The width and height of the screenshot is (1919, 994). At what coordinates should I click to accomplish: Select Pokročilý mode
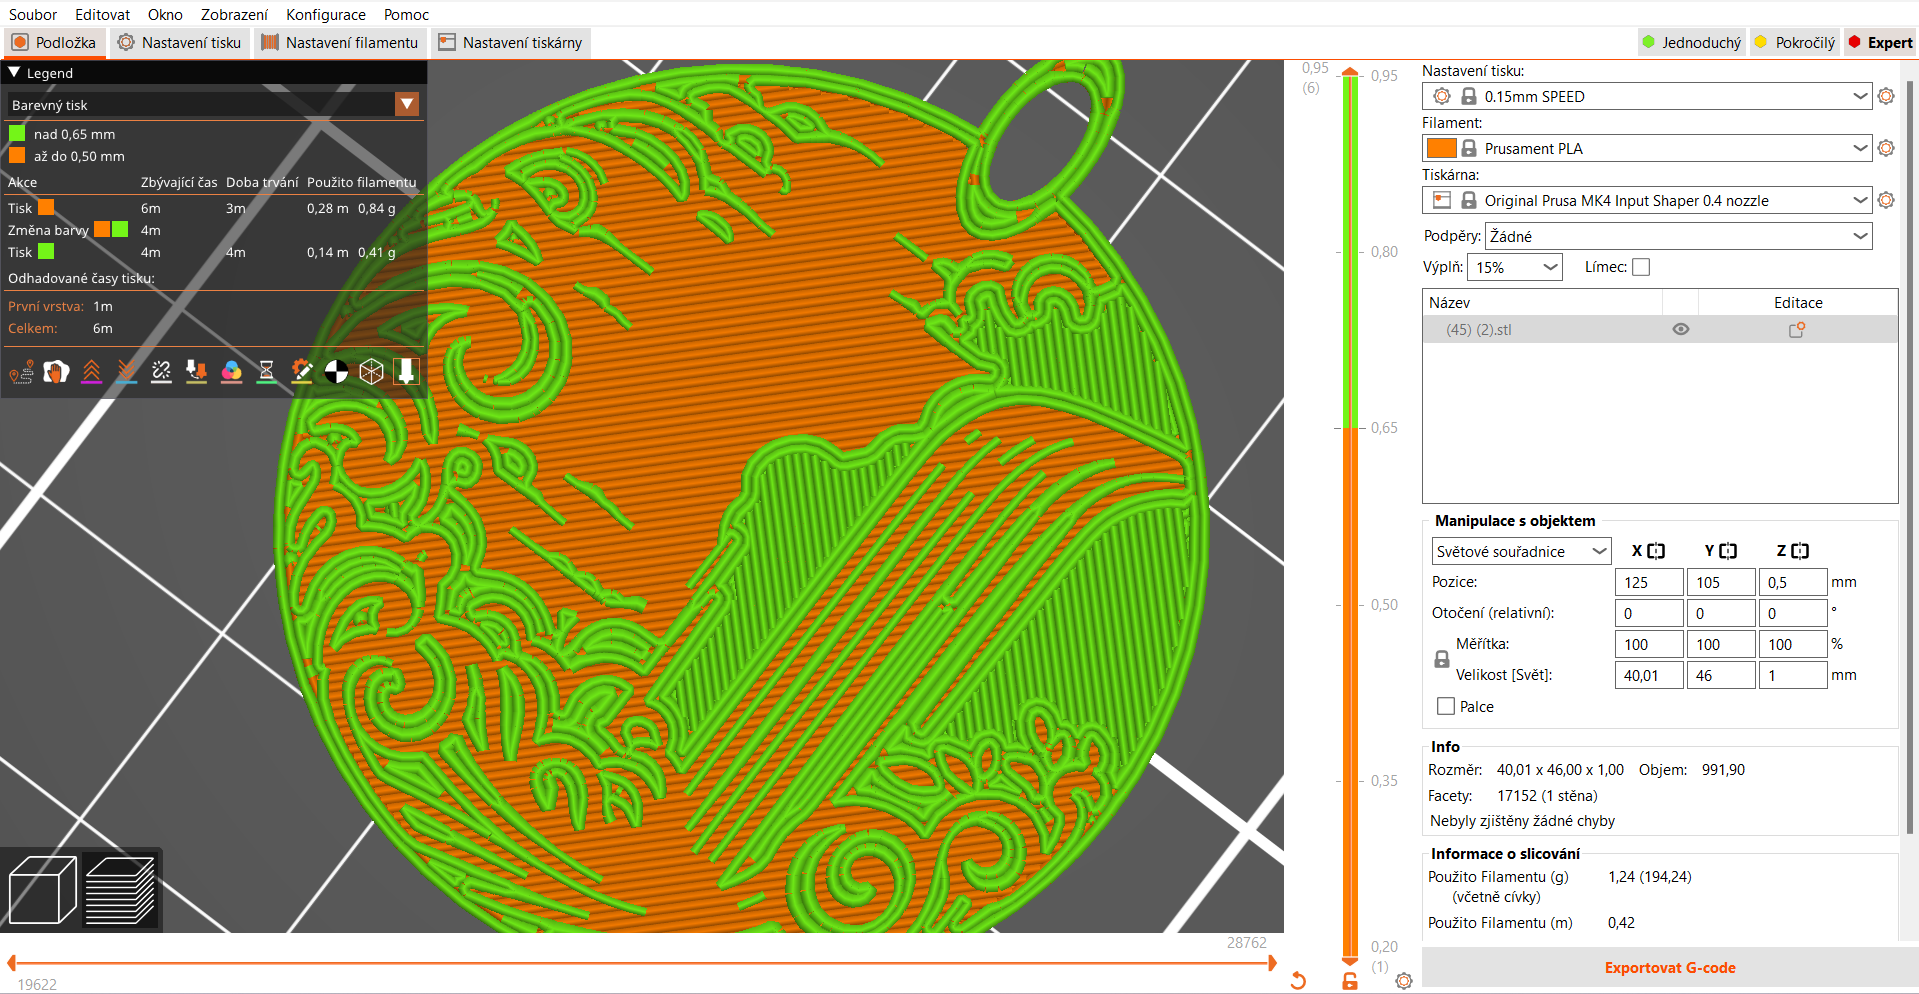1795,42
